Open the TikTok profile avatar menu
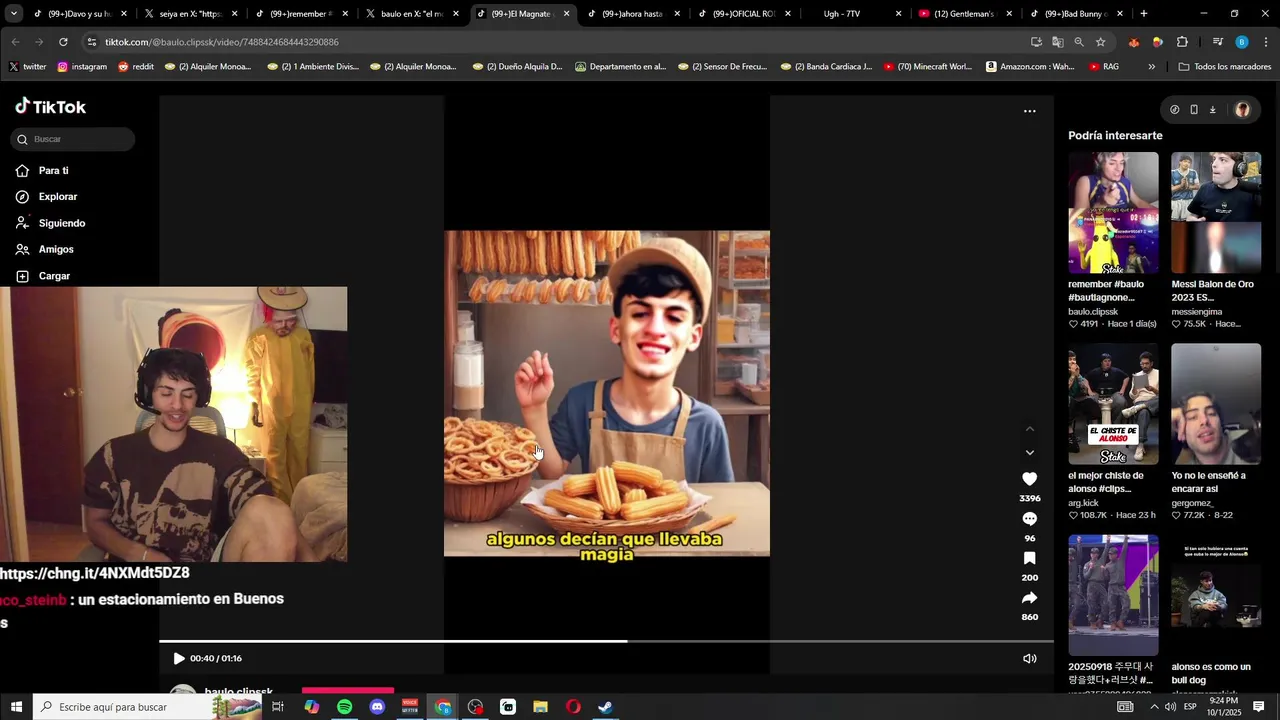This screenshot has width=1280, height=720. coord(1242,110)
